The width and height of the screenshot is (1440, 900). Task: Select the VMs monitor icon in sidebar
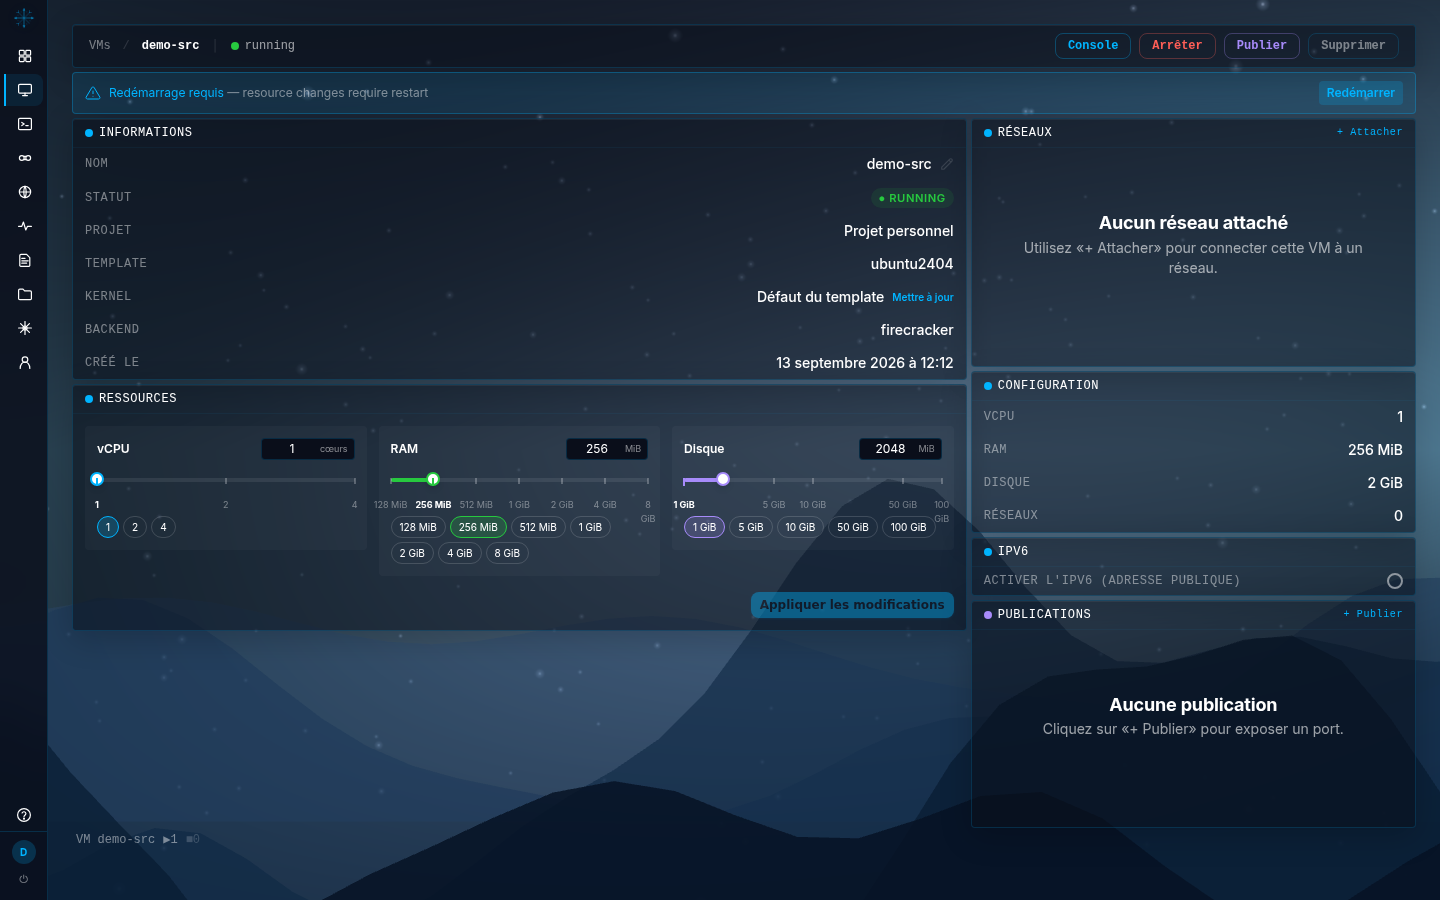pos(25,90)
